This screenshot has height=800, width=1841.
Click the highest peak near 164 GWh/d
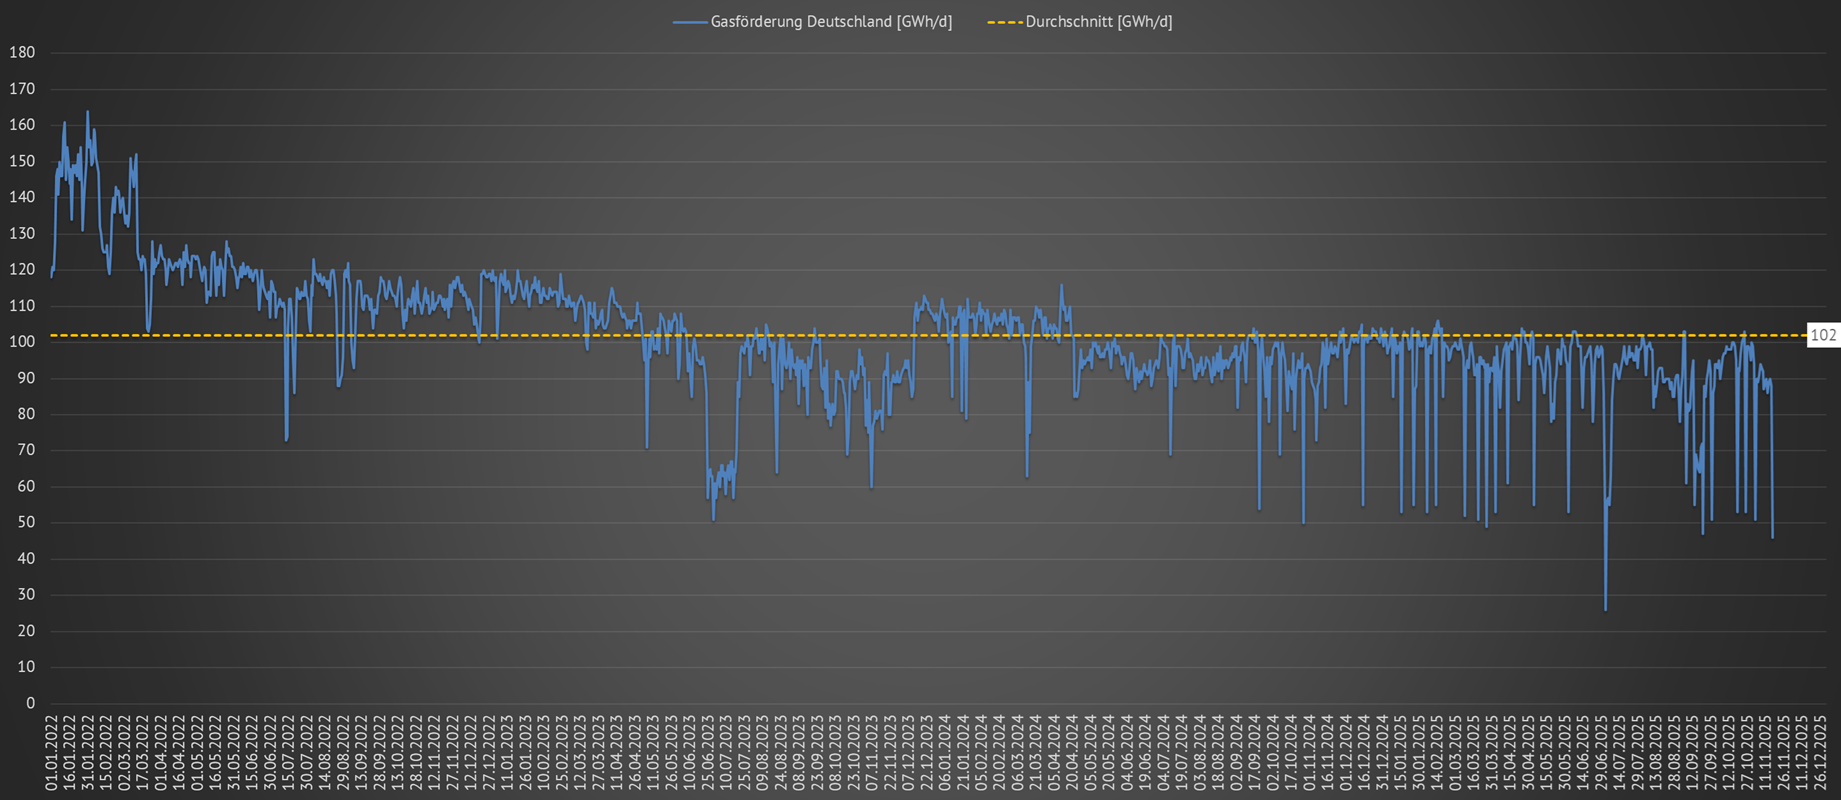tap(87, 112)
